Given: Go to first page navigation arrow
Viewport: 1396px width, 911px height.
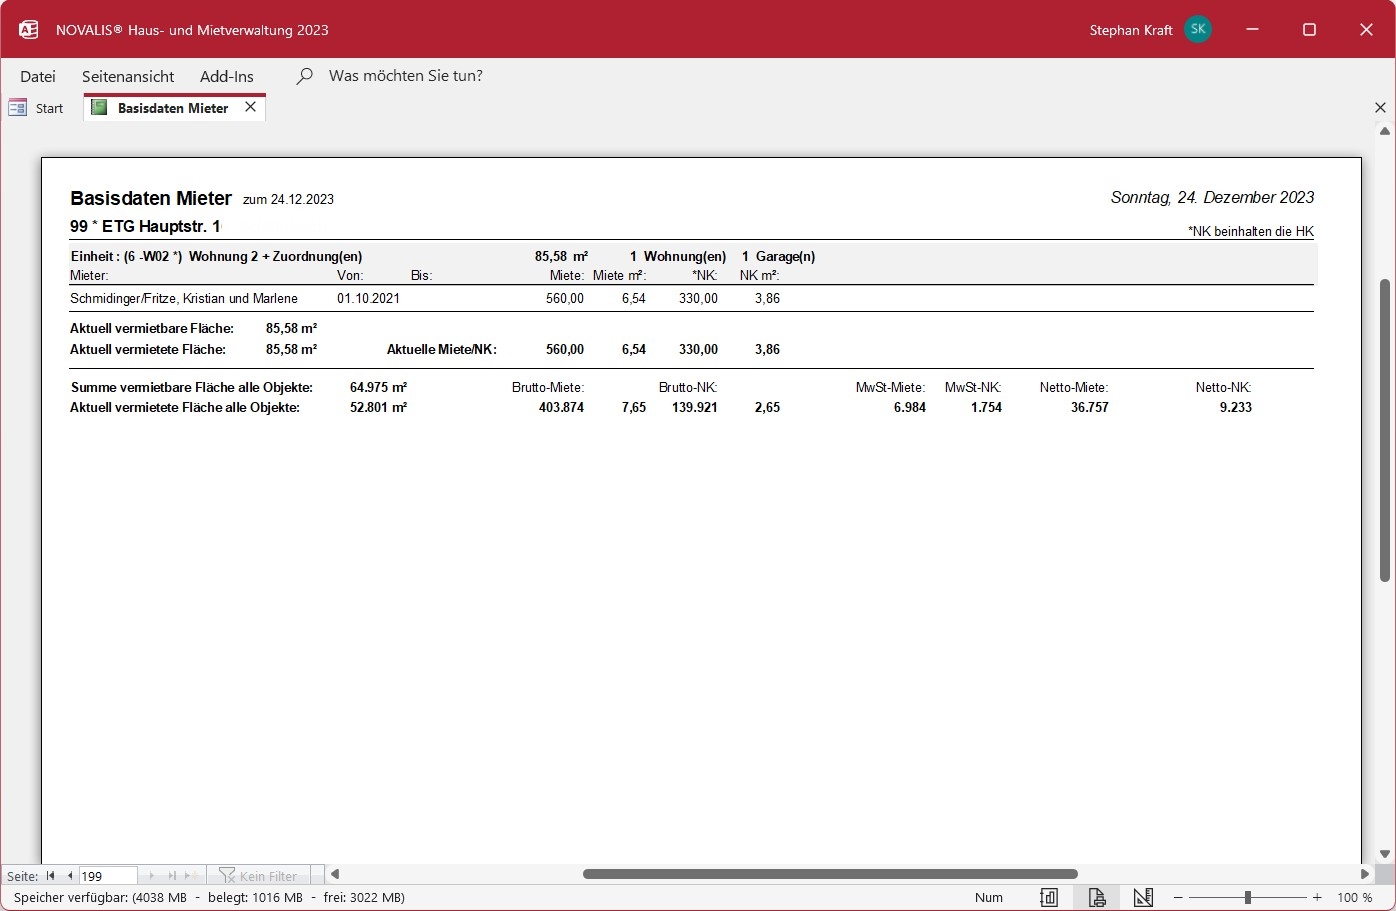Looking at the screenshot, I should pyautogui.click(x=51, y=875).
